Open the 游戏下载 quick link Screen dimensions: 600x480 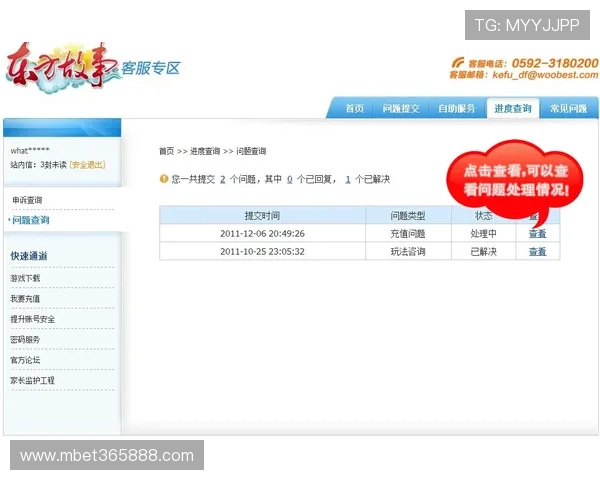(25, 278)
